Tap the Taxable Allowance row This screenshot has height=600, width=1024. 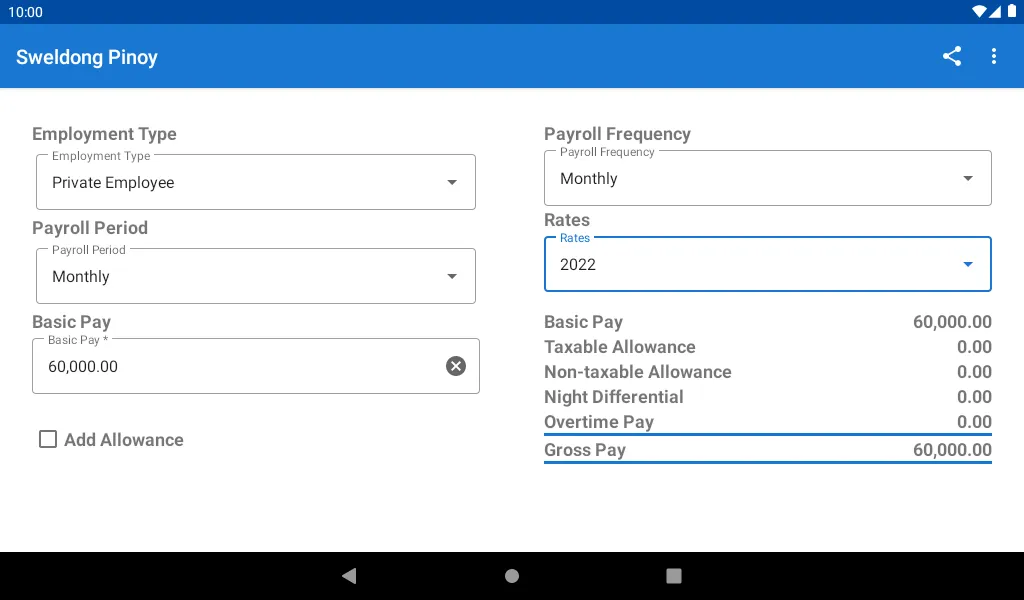tap(767, 347)
